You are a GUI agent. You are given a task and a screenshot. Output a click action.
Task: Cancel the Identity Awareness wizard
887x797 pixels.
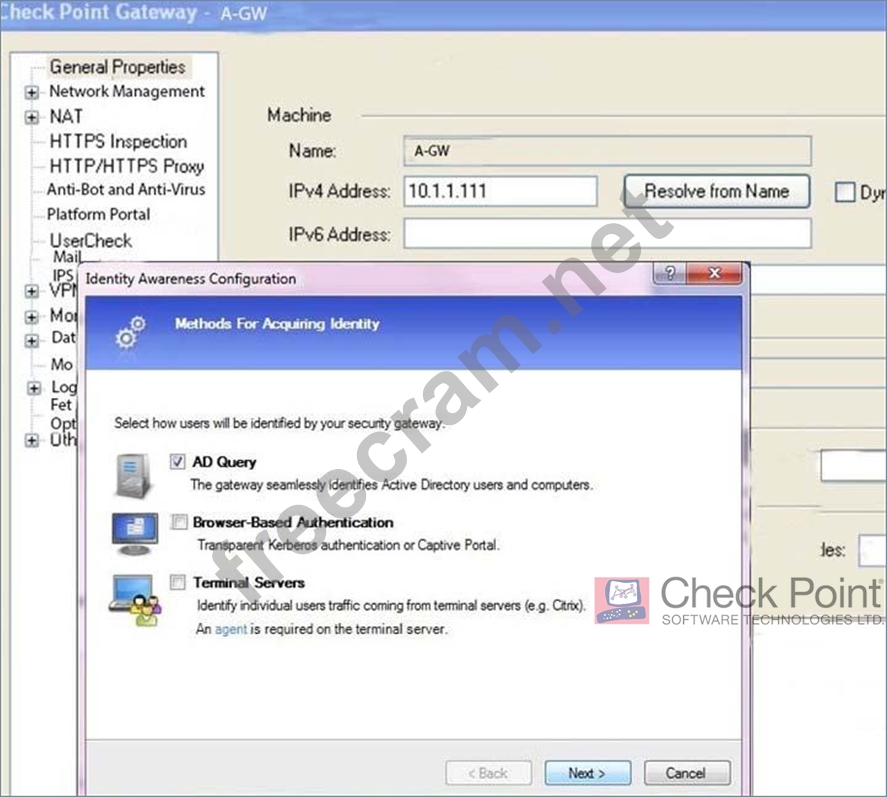[687, 773]
